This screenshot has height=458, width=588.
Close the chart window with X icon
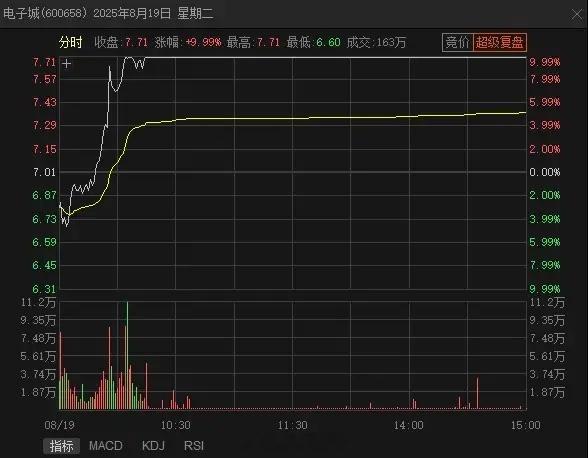tap(577, 15)
